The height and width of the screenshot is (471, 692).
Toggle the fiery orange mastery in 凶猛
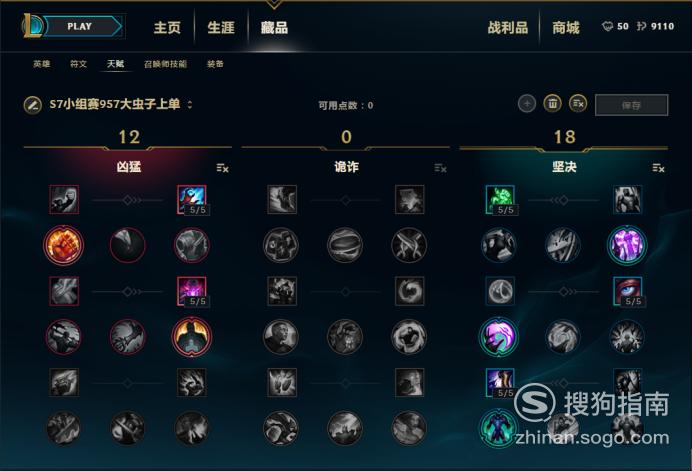64,245
